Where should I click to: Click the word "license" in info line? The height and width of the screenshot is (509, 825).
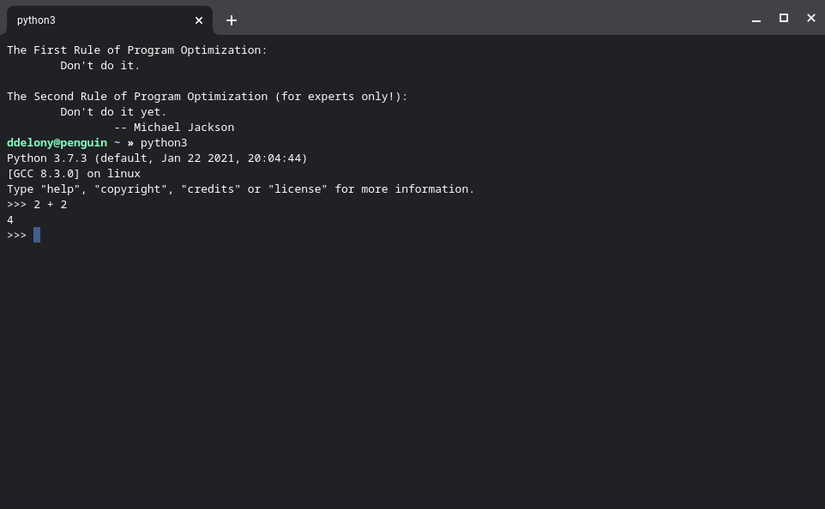pyautogui.click(x=297, y=189)
